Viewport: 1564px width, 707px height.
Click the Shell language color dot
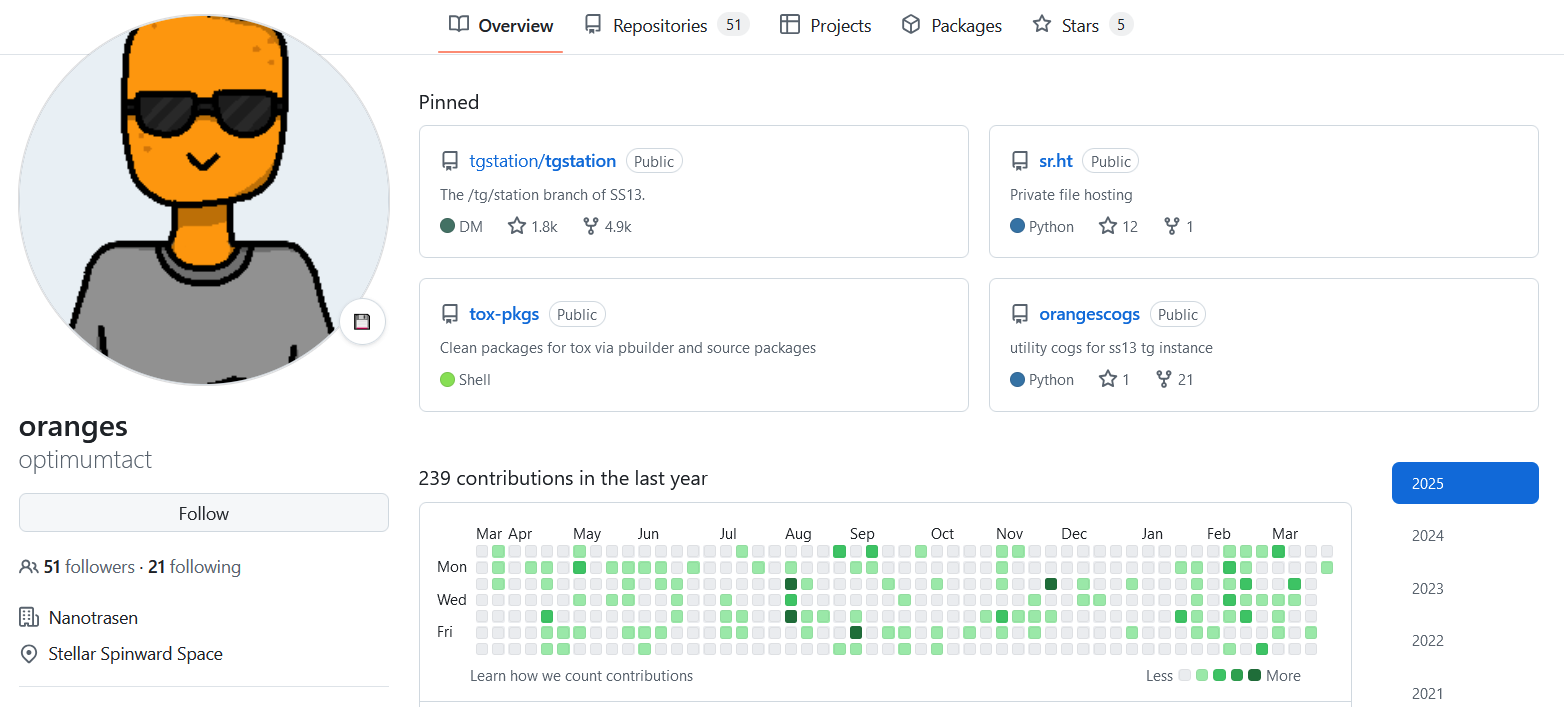tap(448, 379)
